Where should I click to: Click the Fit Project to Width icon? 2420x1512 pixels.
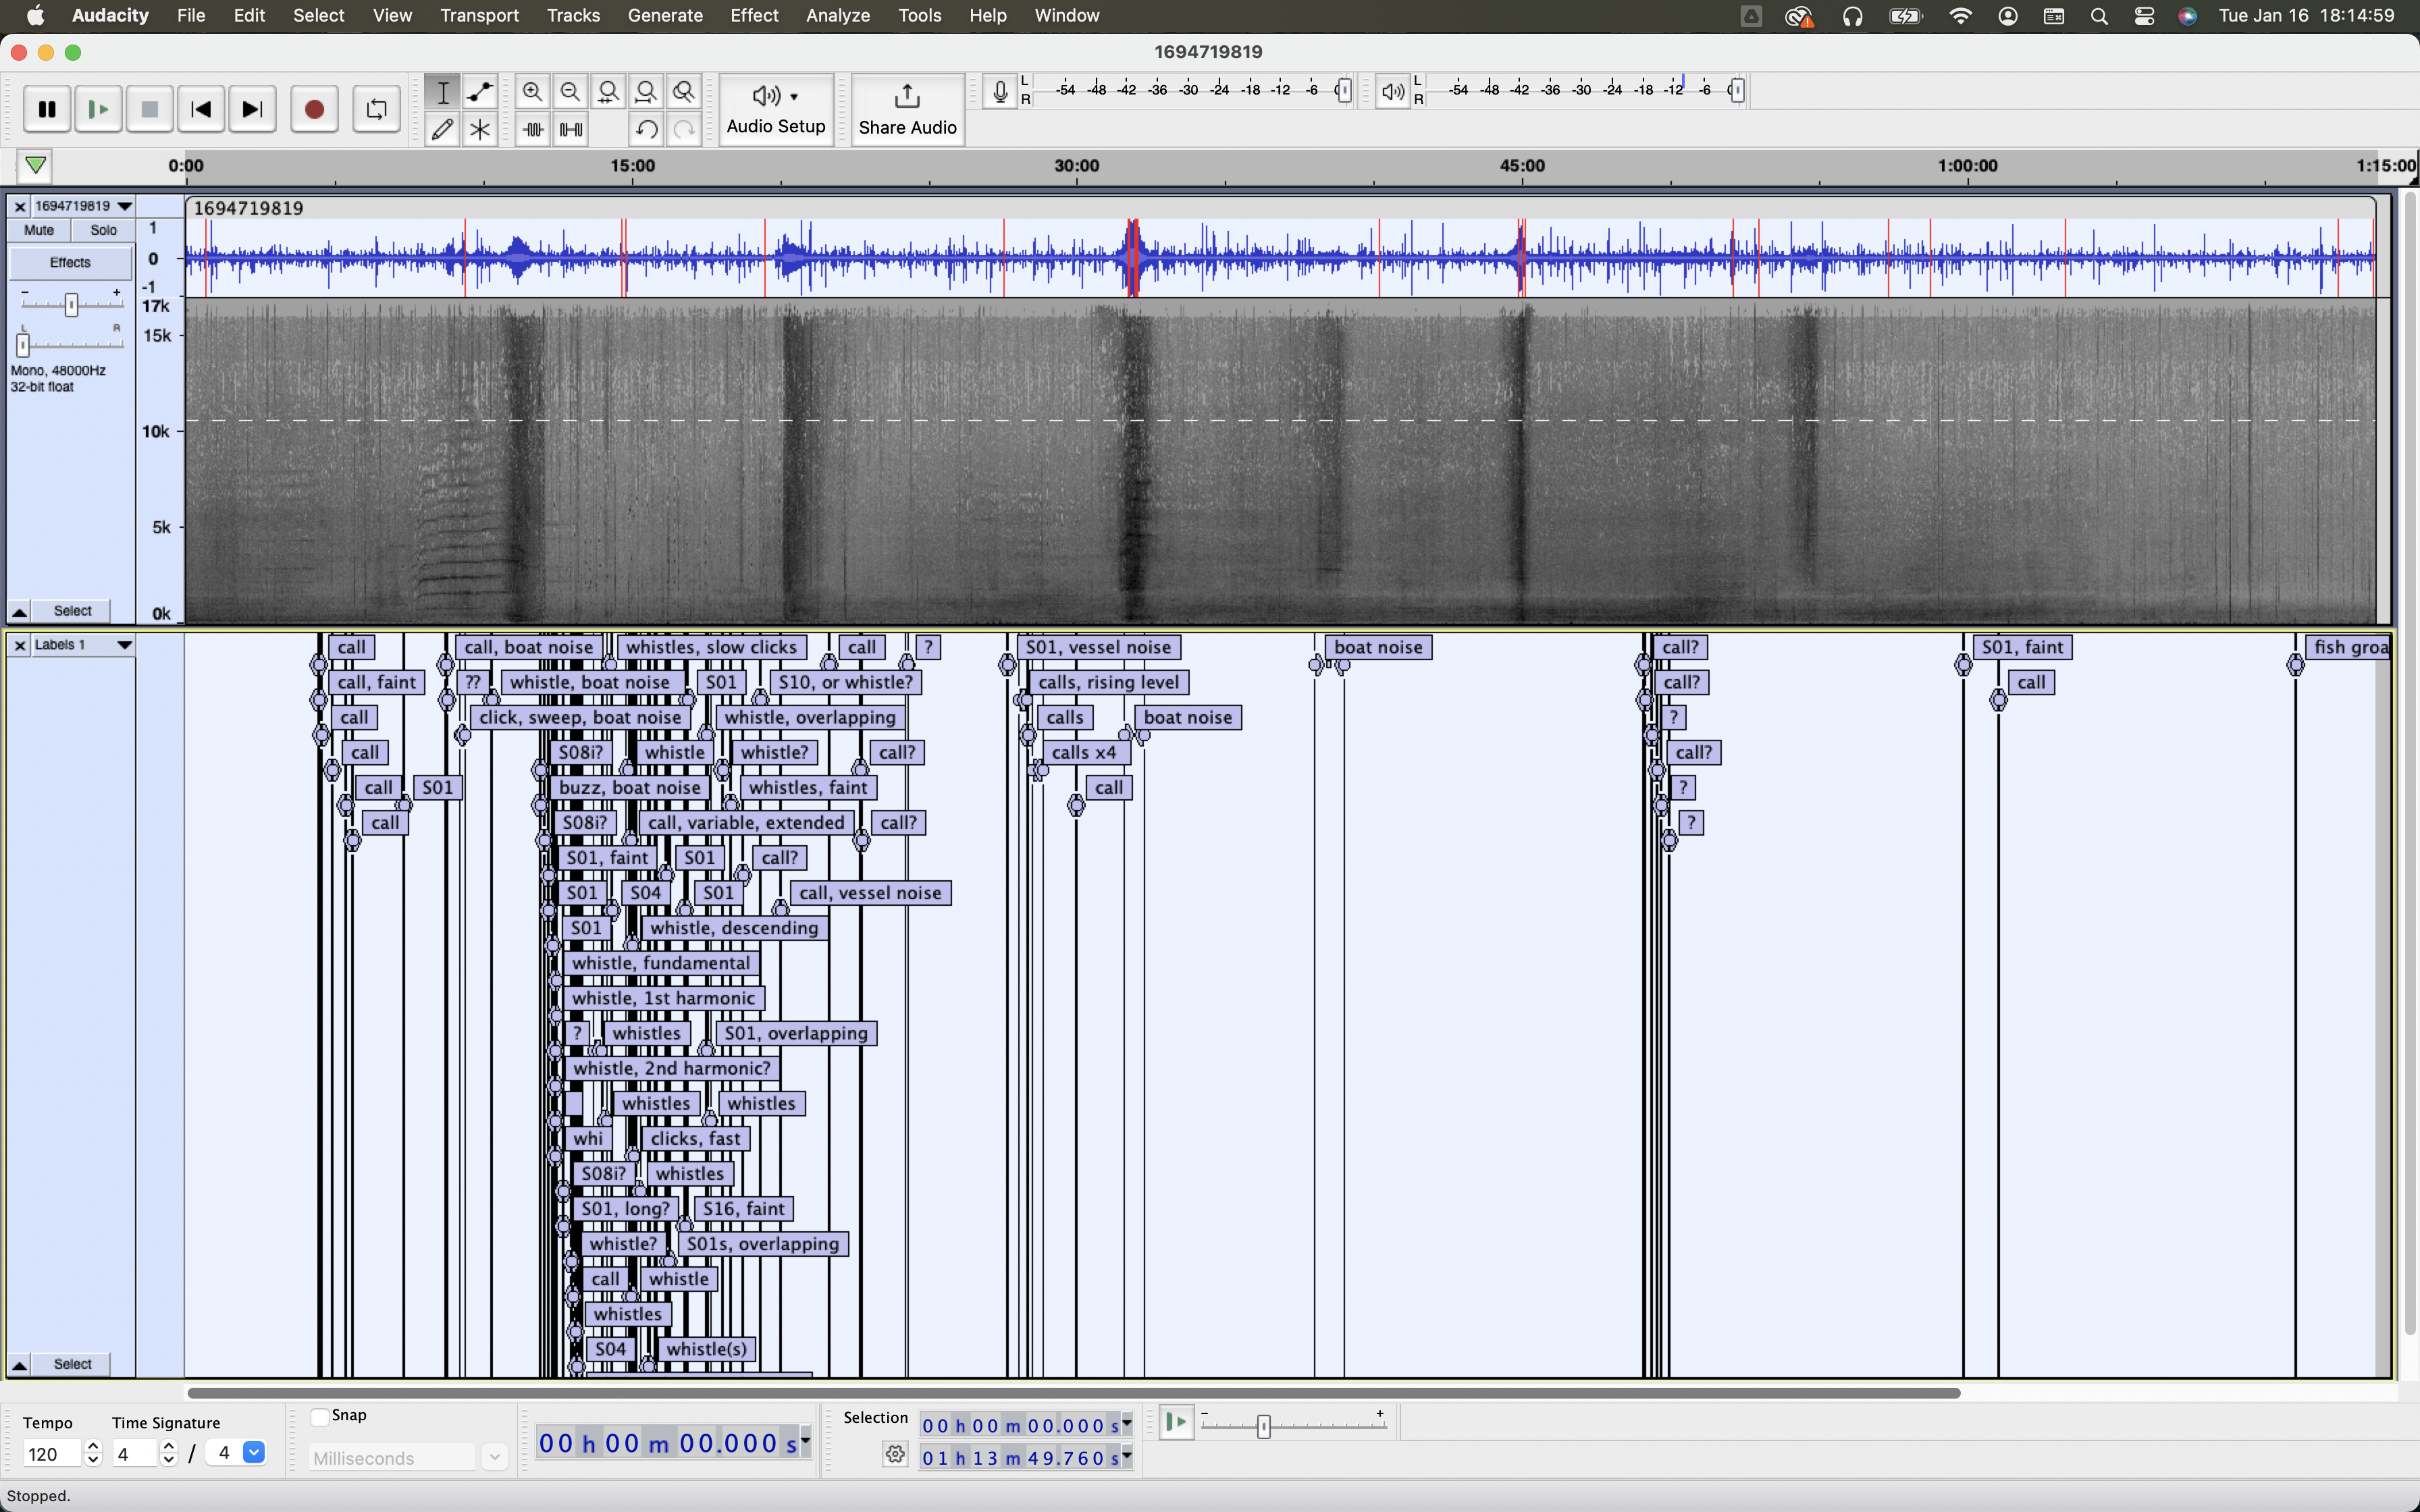(x=646, y=92)
